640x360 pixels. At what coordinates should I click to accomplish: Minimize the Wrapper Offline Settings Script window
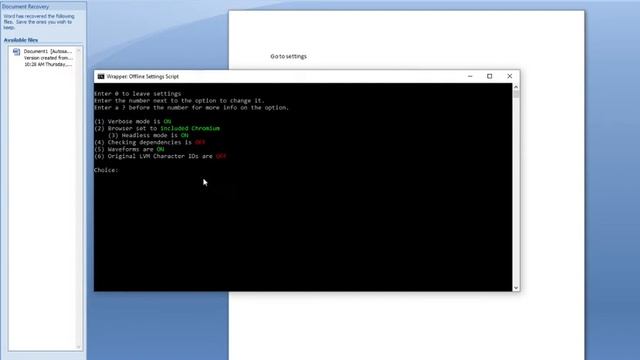click(470, 76)
